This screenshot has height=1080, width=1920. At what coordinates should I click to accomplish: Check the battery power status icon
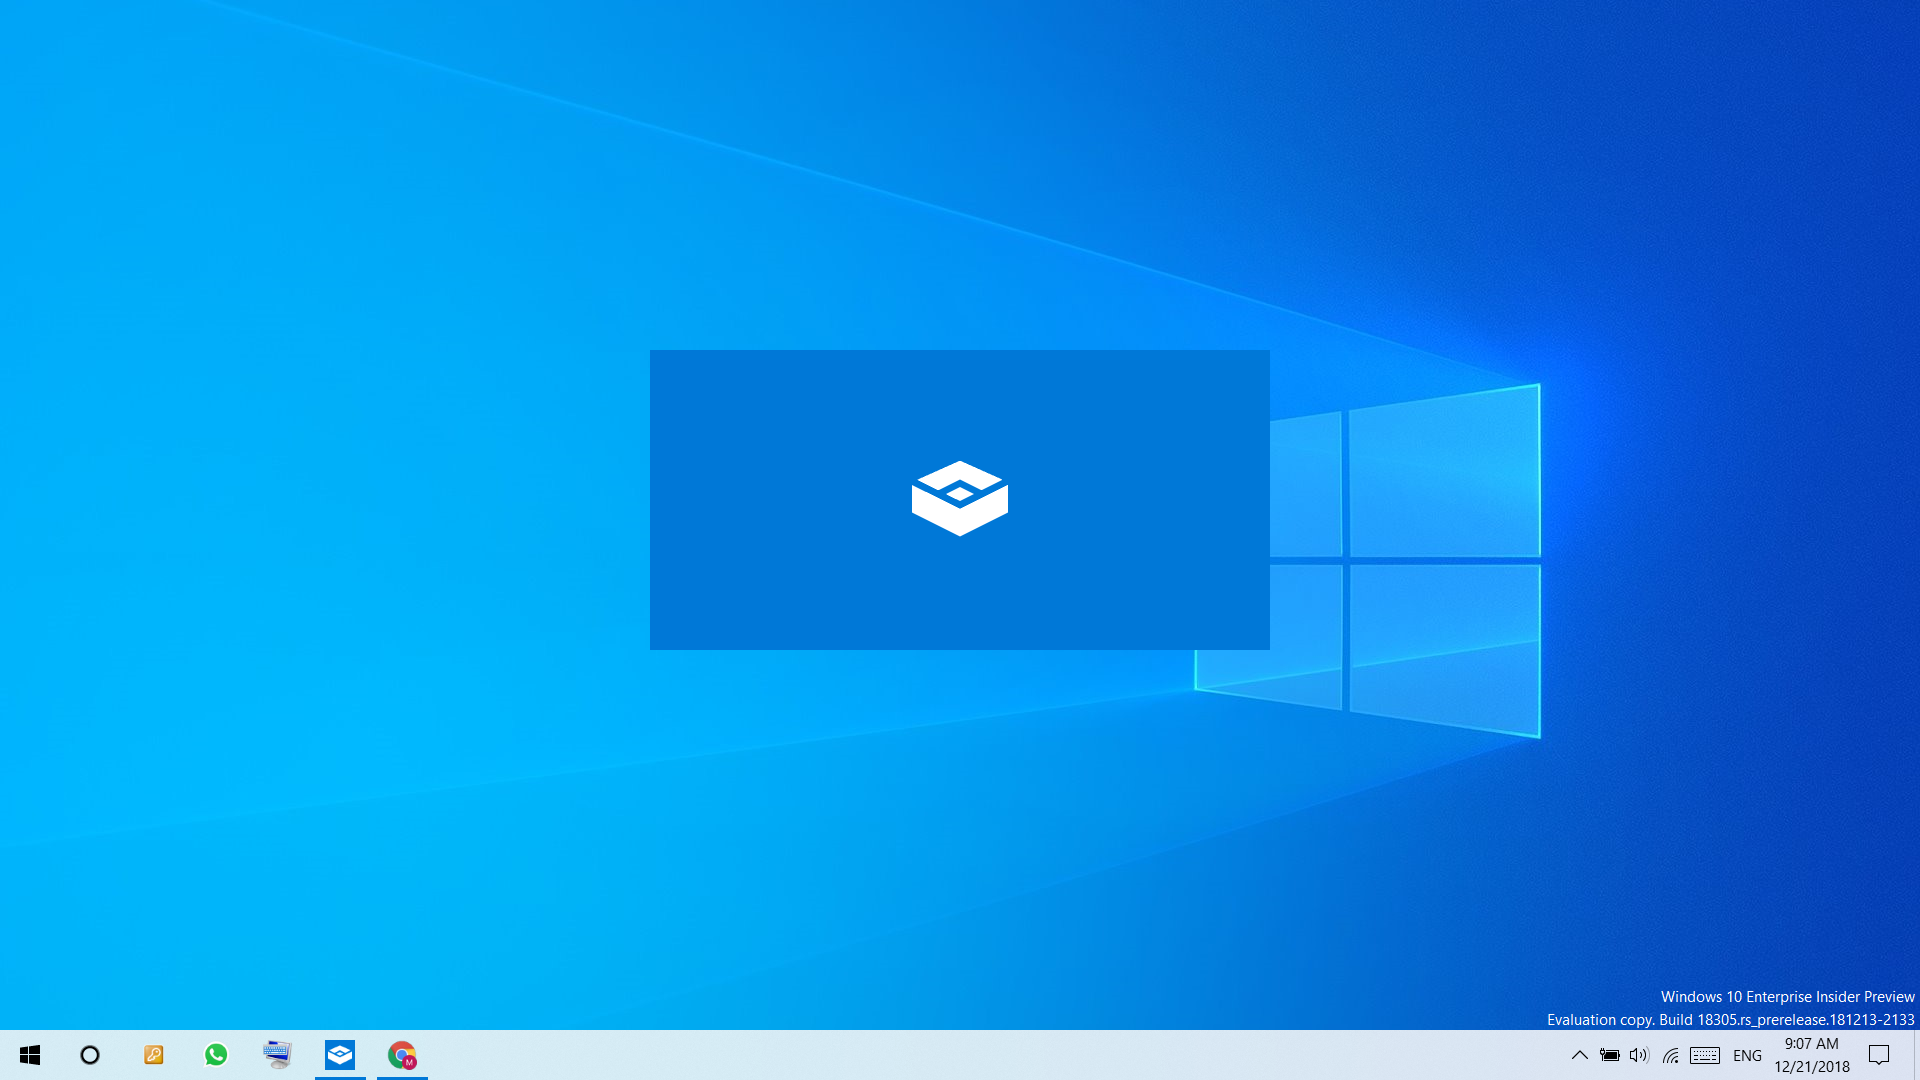pos(1609,1055)
